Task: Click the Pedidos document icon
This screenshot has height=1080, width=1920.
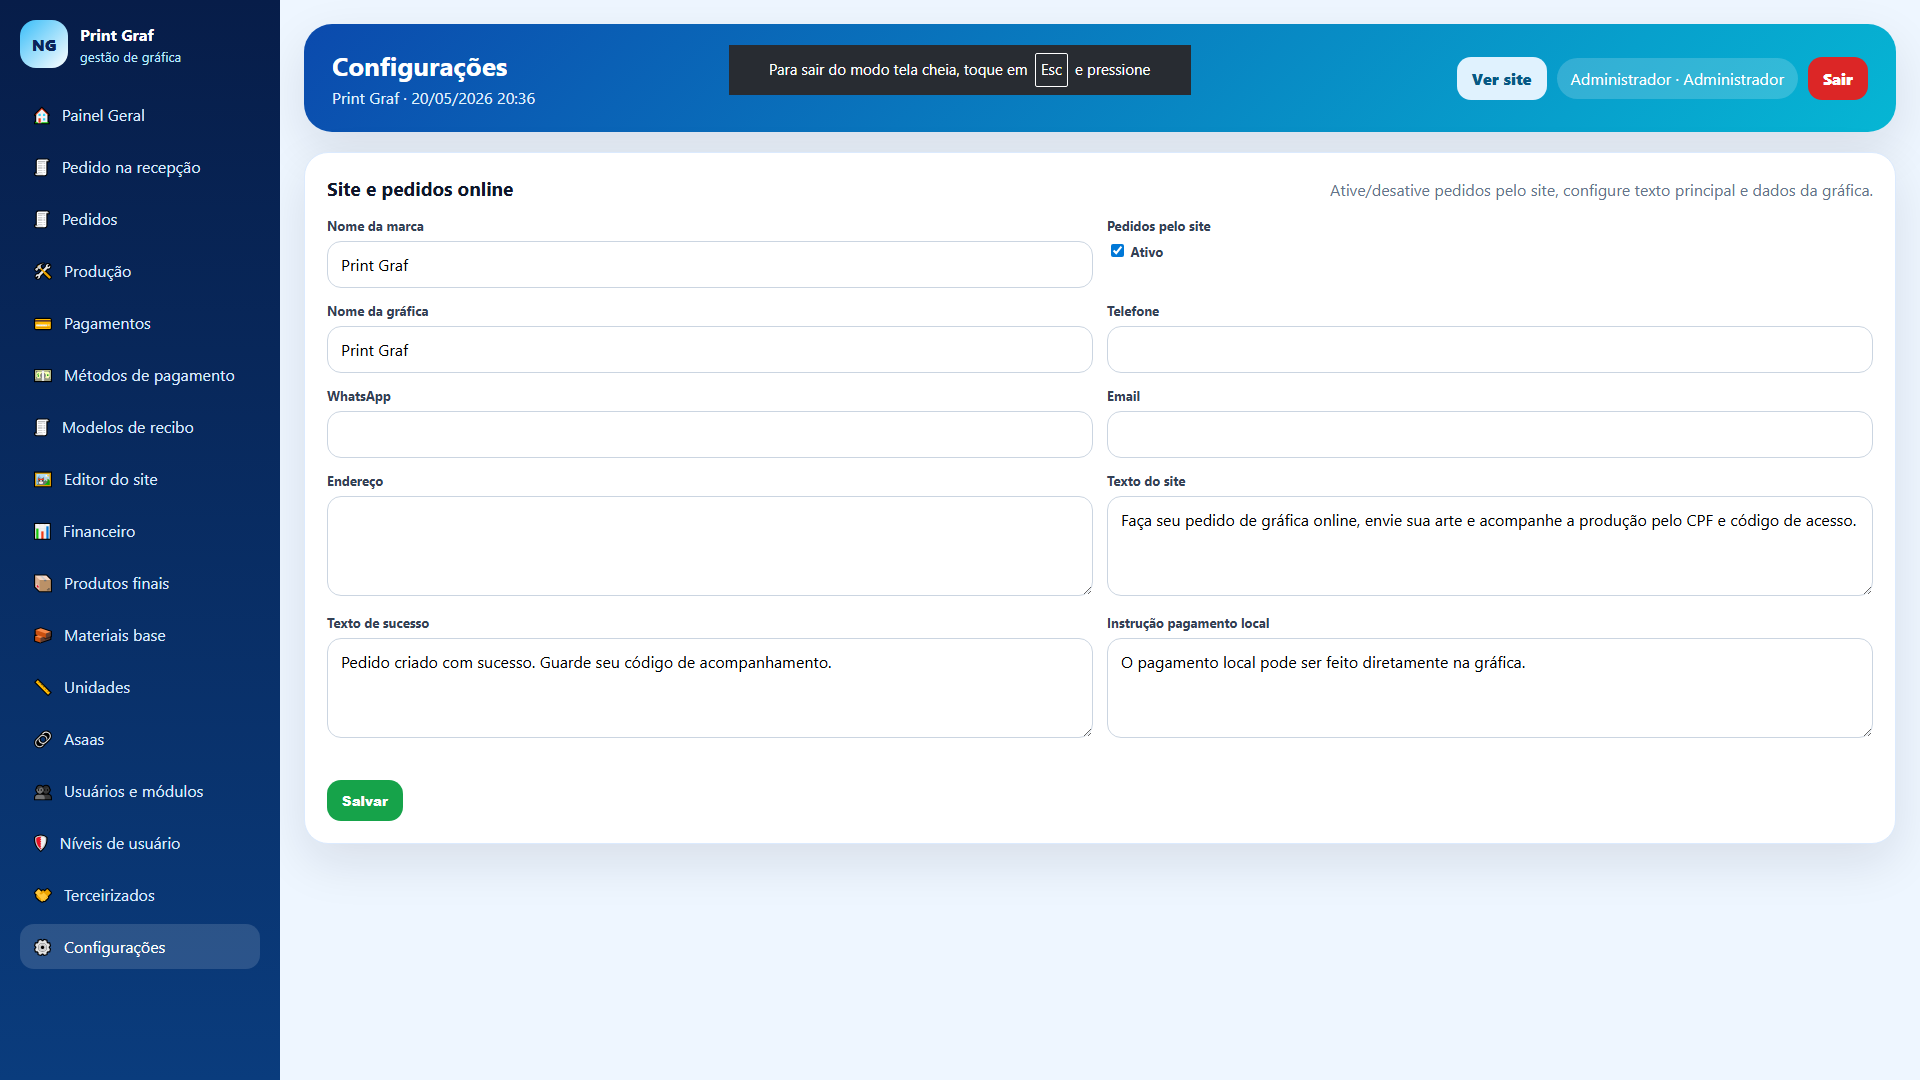Action: (42, 220)
